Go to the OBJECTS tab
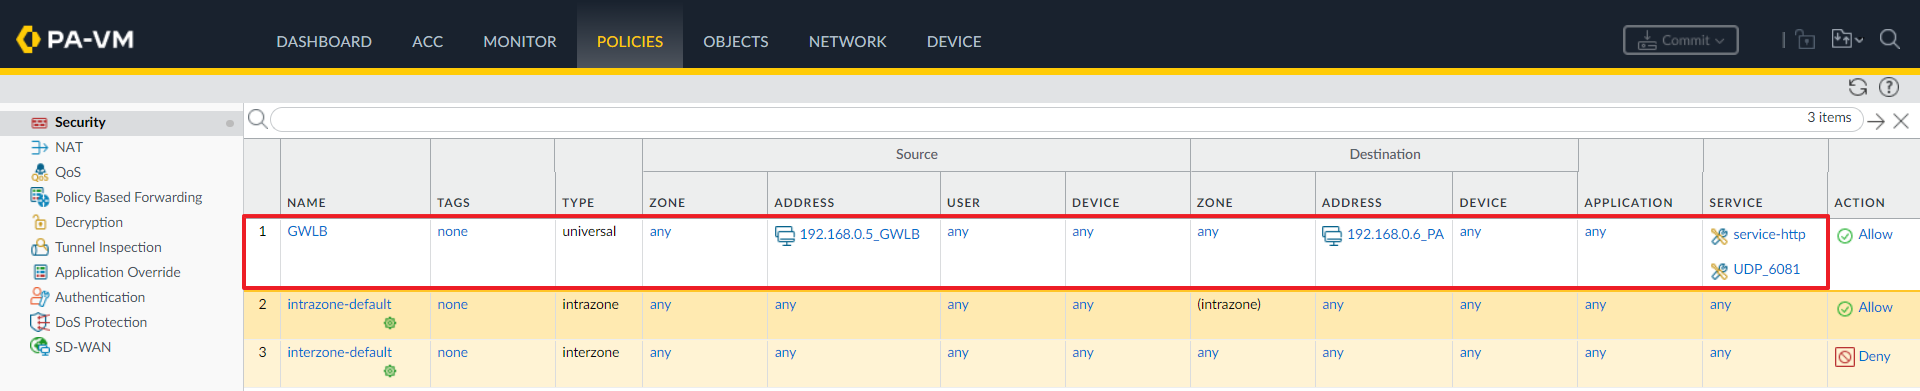The width and height of the screenshot is (1920, 391). pos(736,41)
